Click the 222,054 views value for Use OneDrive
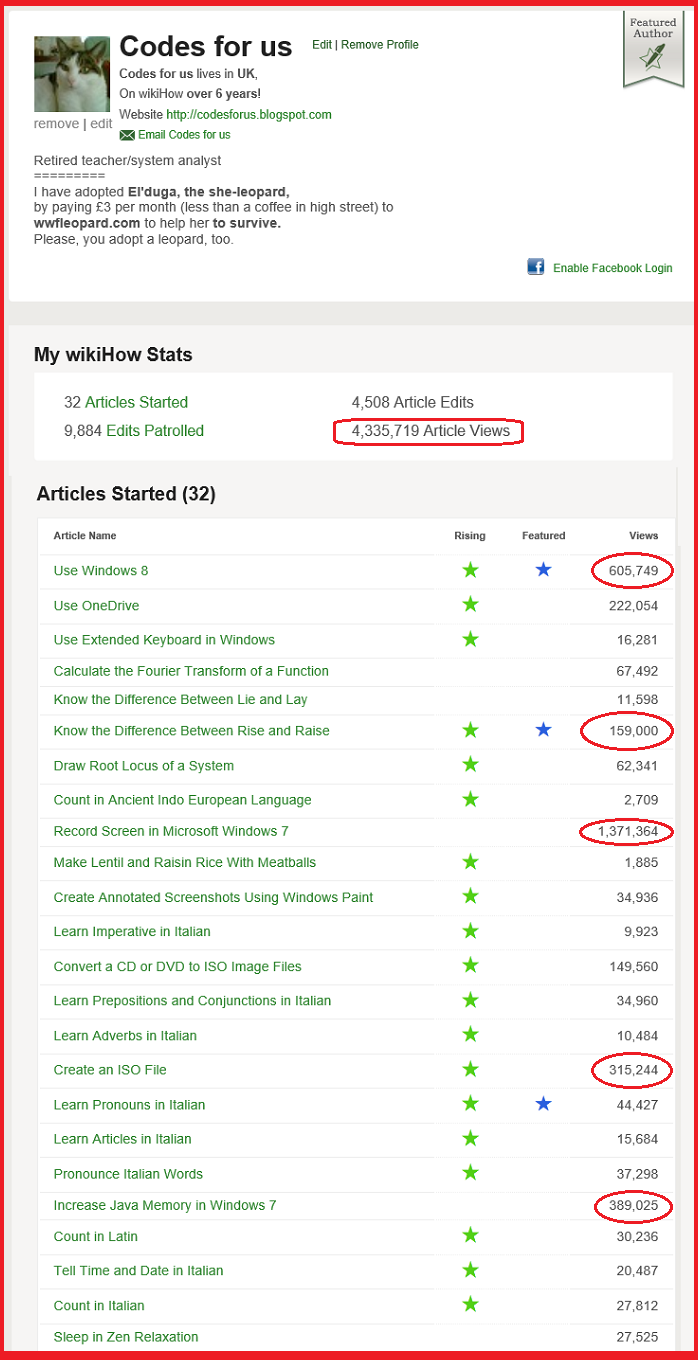Viewport: 698px width, 1360px height. click(x=634, y=606)
